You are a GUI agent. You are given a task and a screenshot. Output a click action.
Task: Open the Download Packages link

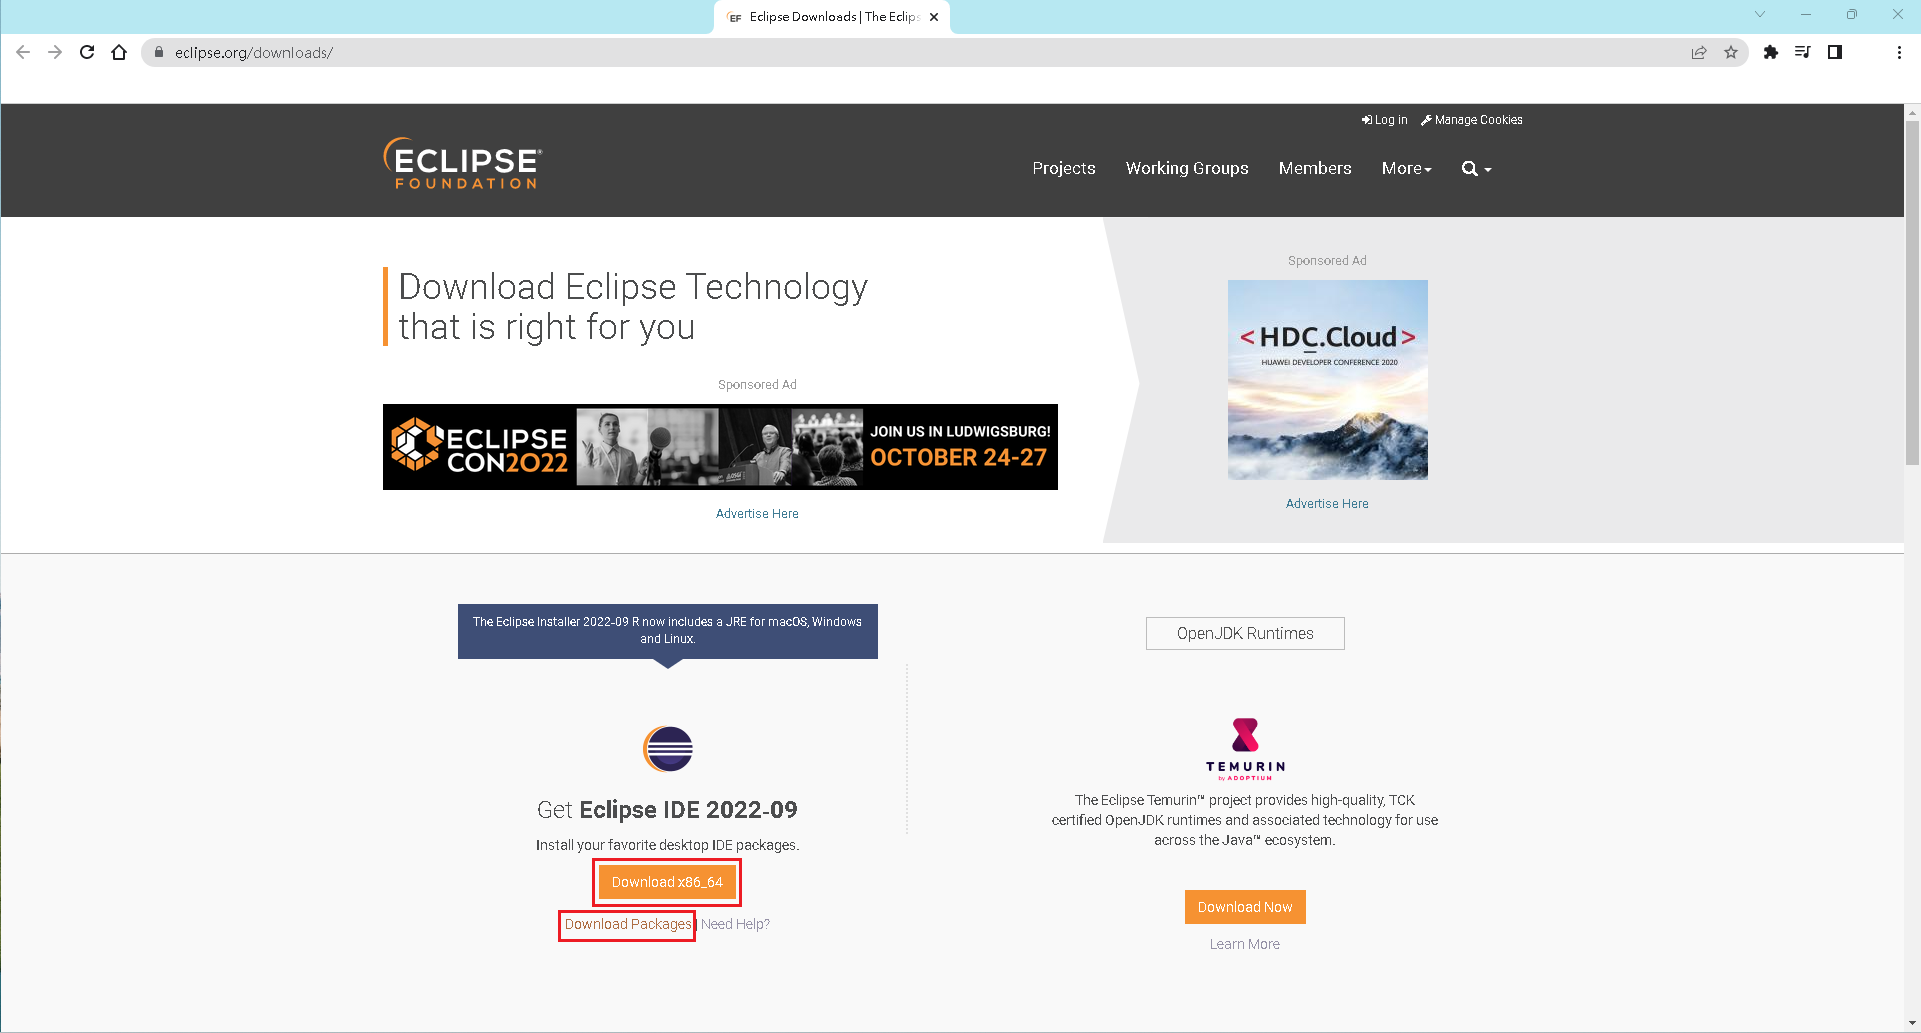pos(627,924)
